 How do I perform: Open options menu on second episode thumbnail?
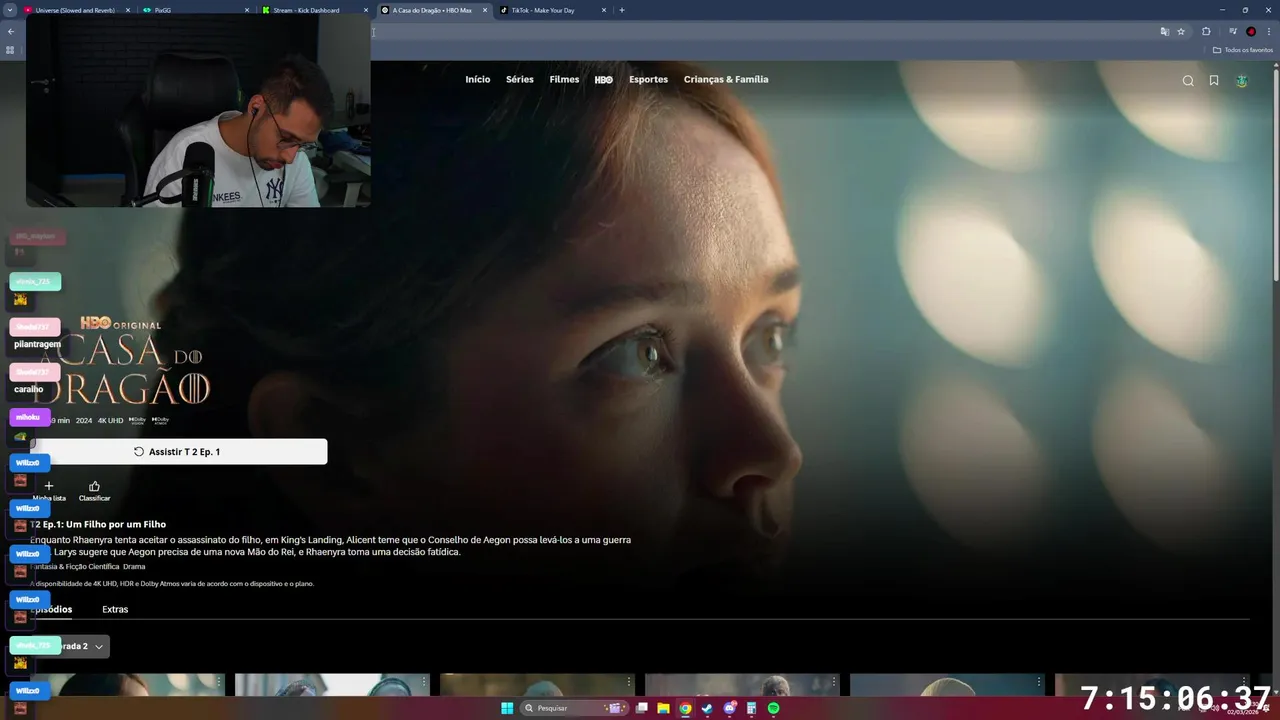pyautogui.click(x=424, y=681)
